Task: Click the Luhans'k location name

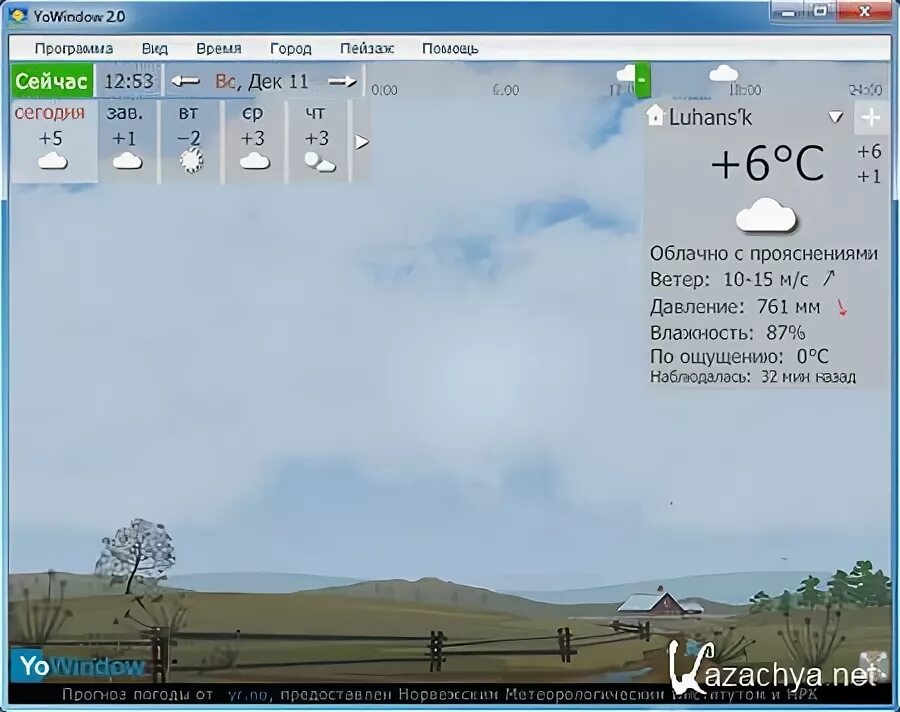Action: 711,117
